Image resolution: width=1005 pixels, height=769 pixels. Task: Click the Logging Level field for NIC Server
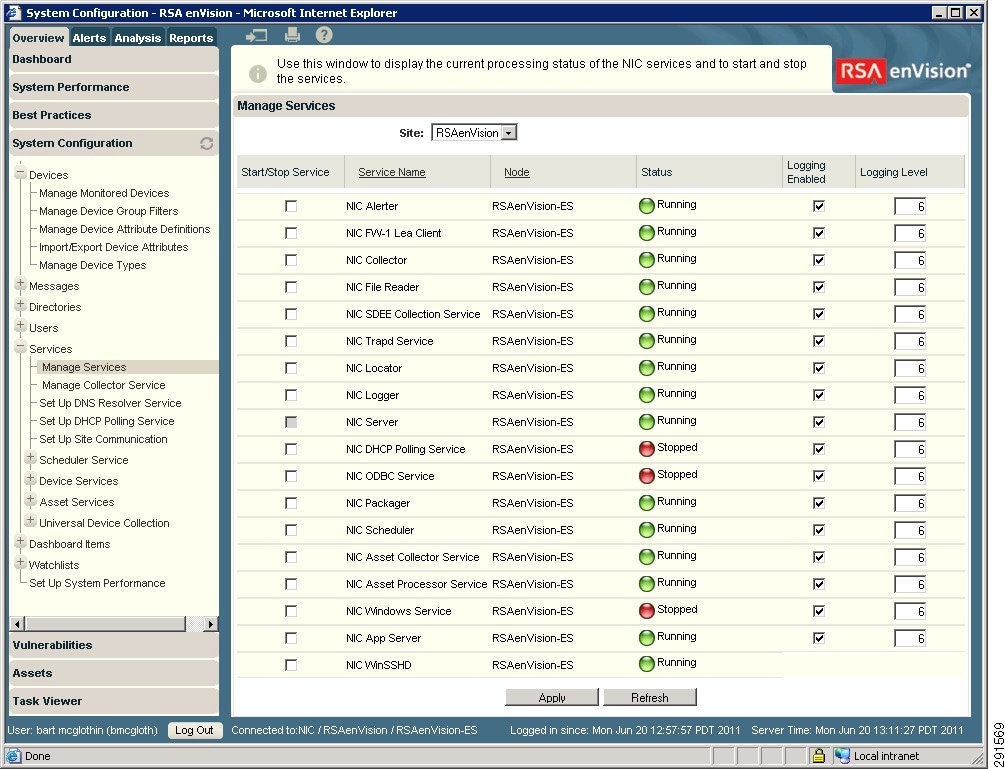click(910, 422)
